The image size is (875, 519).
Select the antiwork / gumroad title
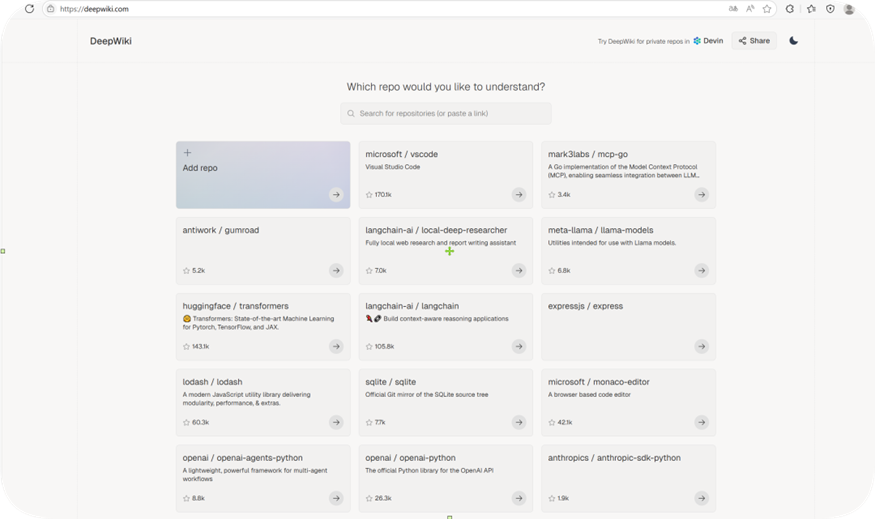[220, 230]
